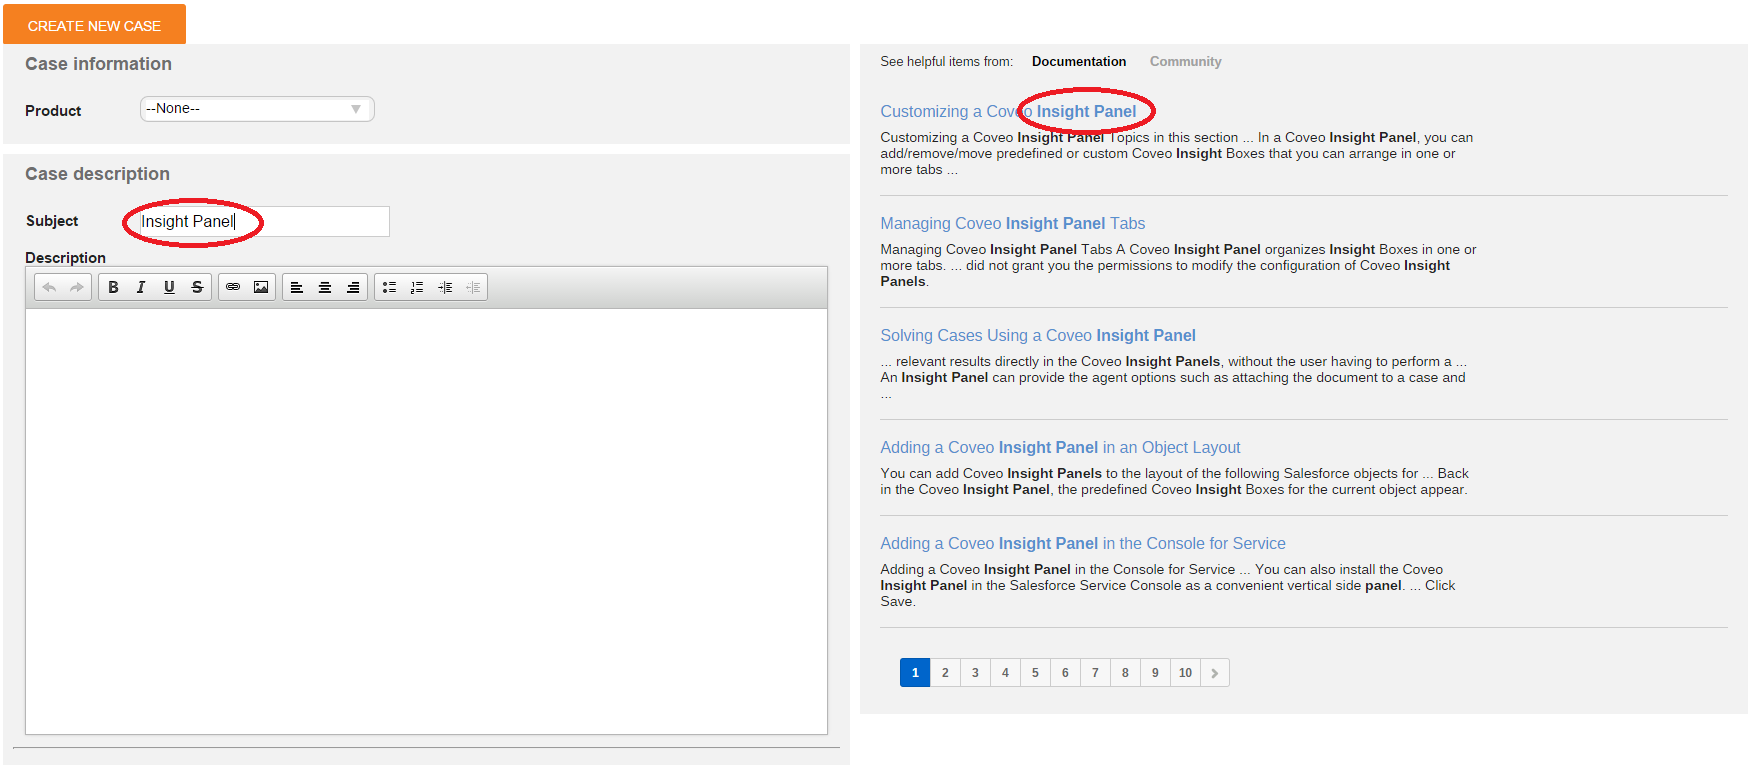
Task: Go to results page 3
Action: [x=975, y=673]
